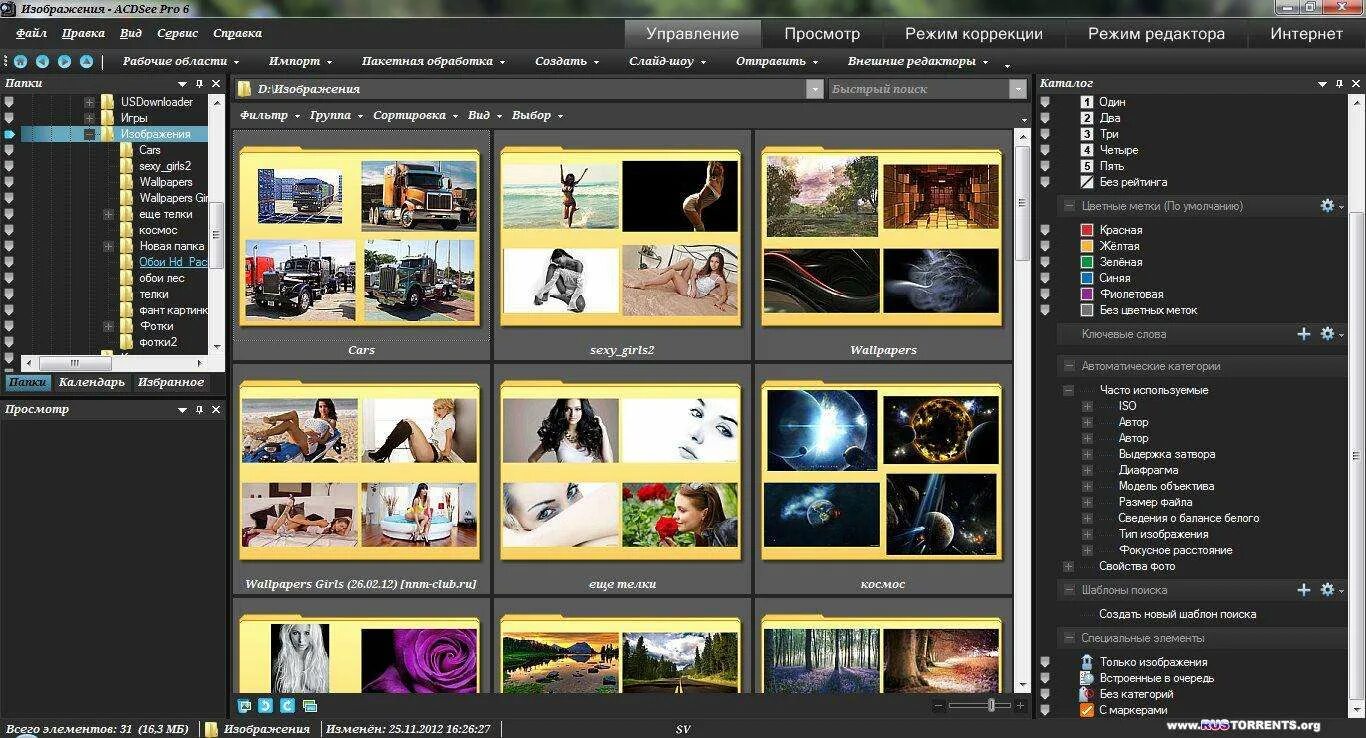Viewport: 1366px width, 738px height.
Task: Toggle easy-select marker next to Жёлтая
Action: click(1045, 246)
